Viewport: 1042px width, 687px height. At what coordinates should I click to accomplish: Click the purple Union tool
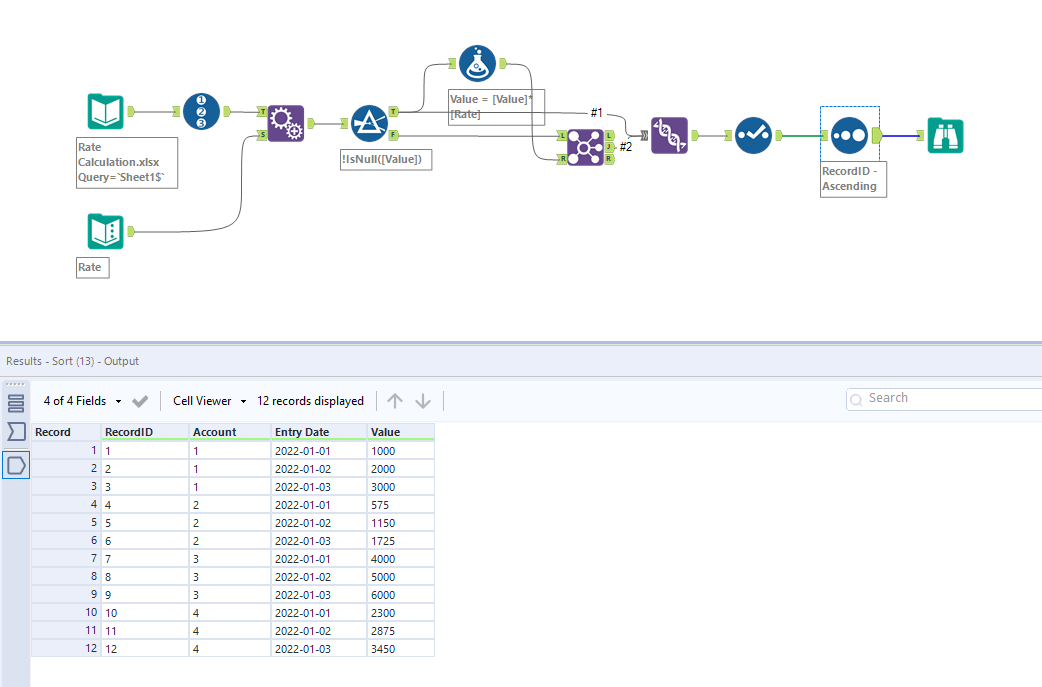pos(669,135)
